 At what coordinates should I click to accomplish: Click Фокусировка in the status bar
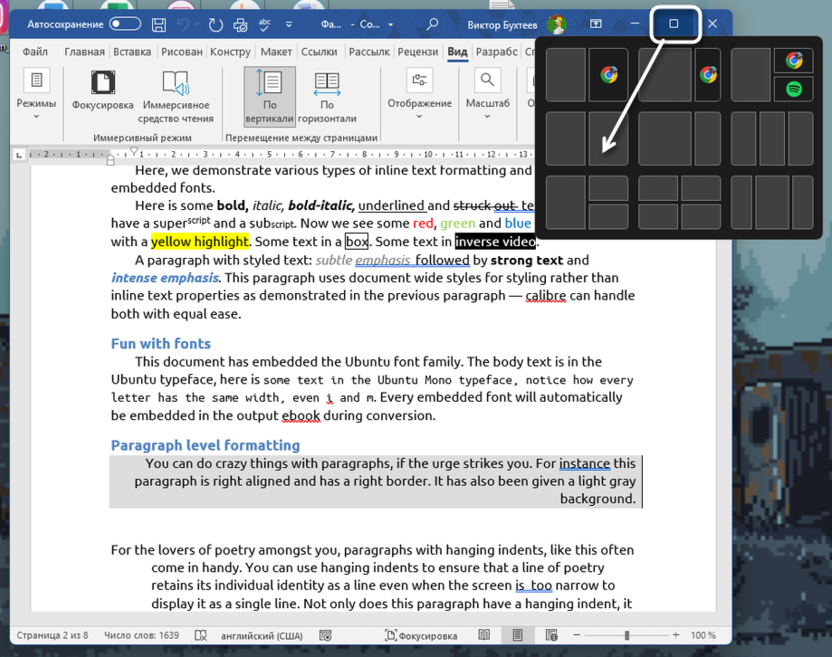click(x=421, y=635)
